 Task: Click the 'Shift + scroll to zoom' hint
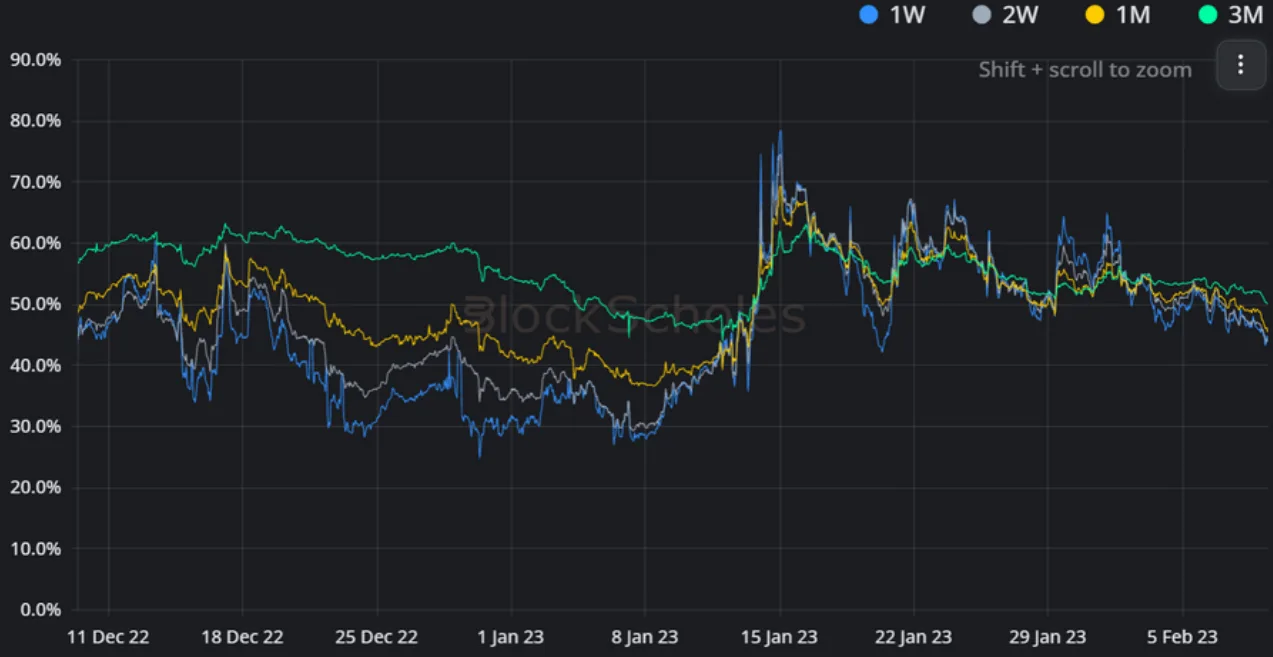pos(1085,70)
